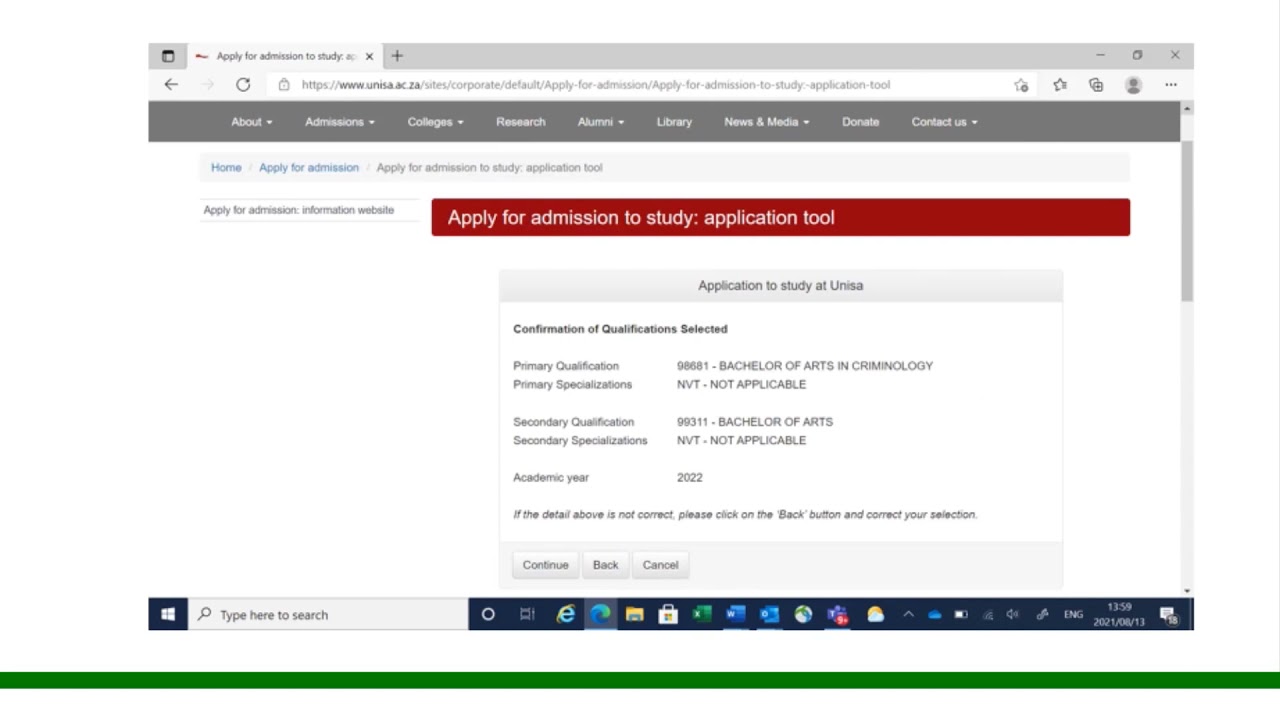Click the Continue button
Image resolution: width=1280 pixels, height=720 pixels.
[x=545, y=565]
